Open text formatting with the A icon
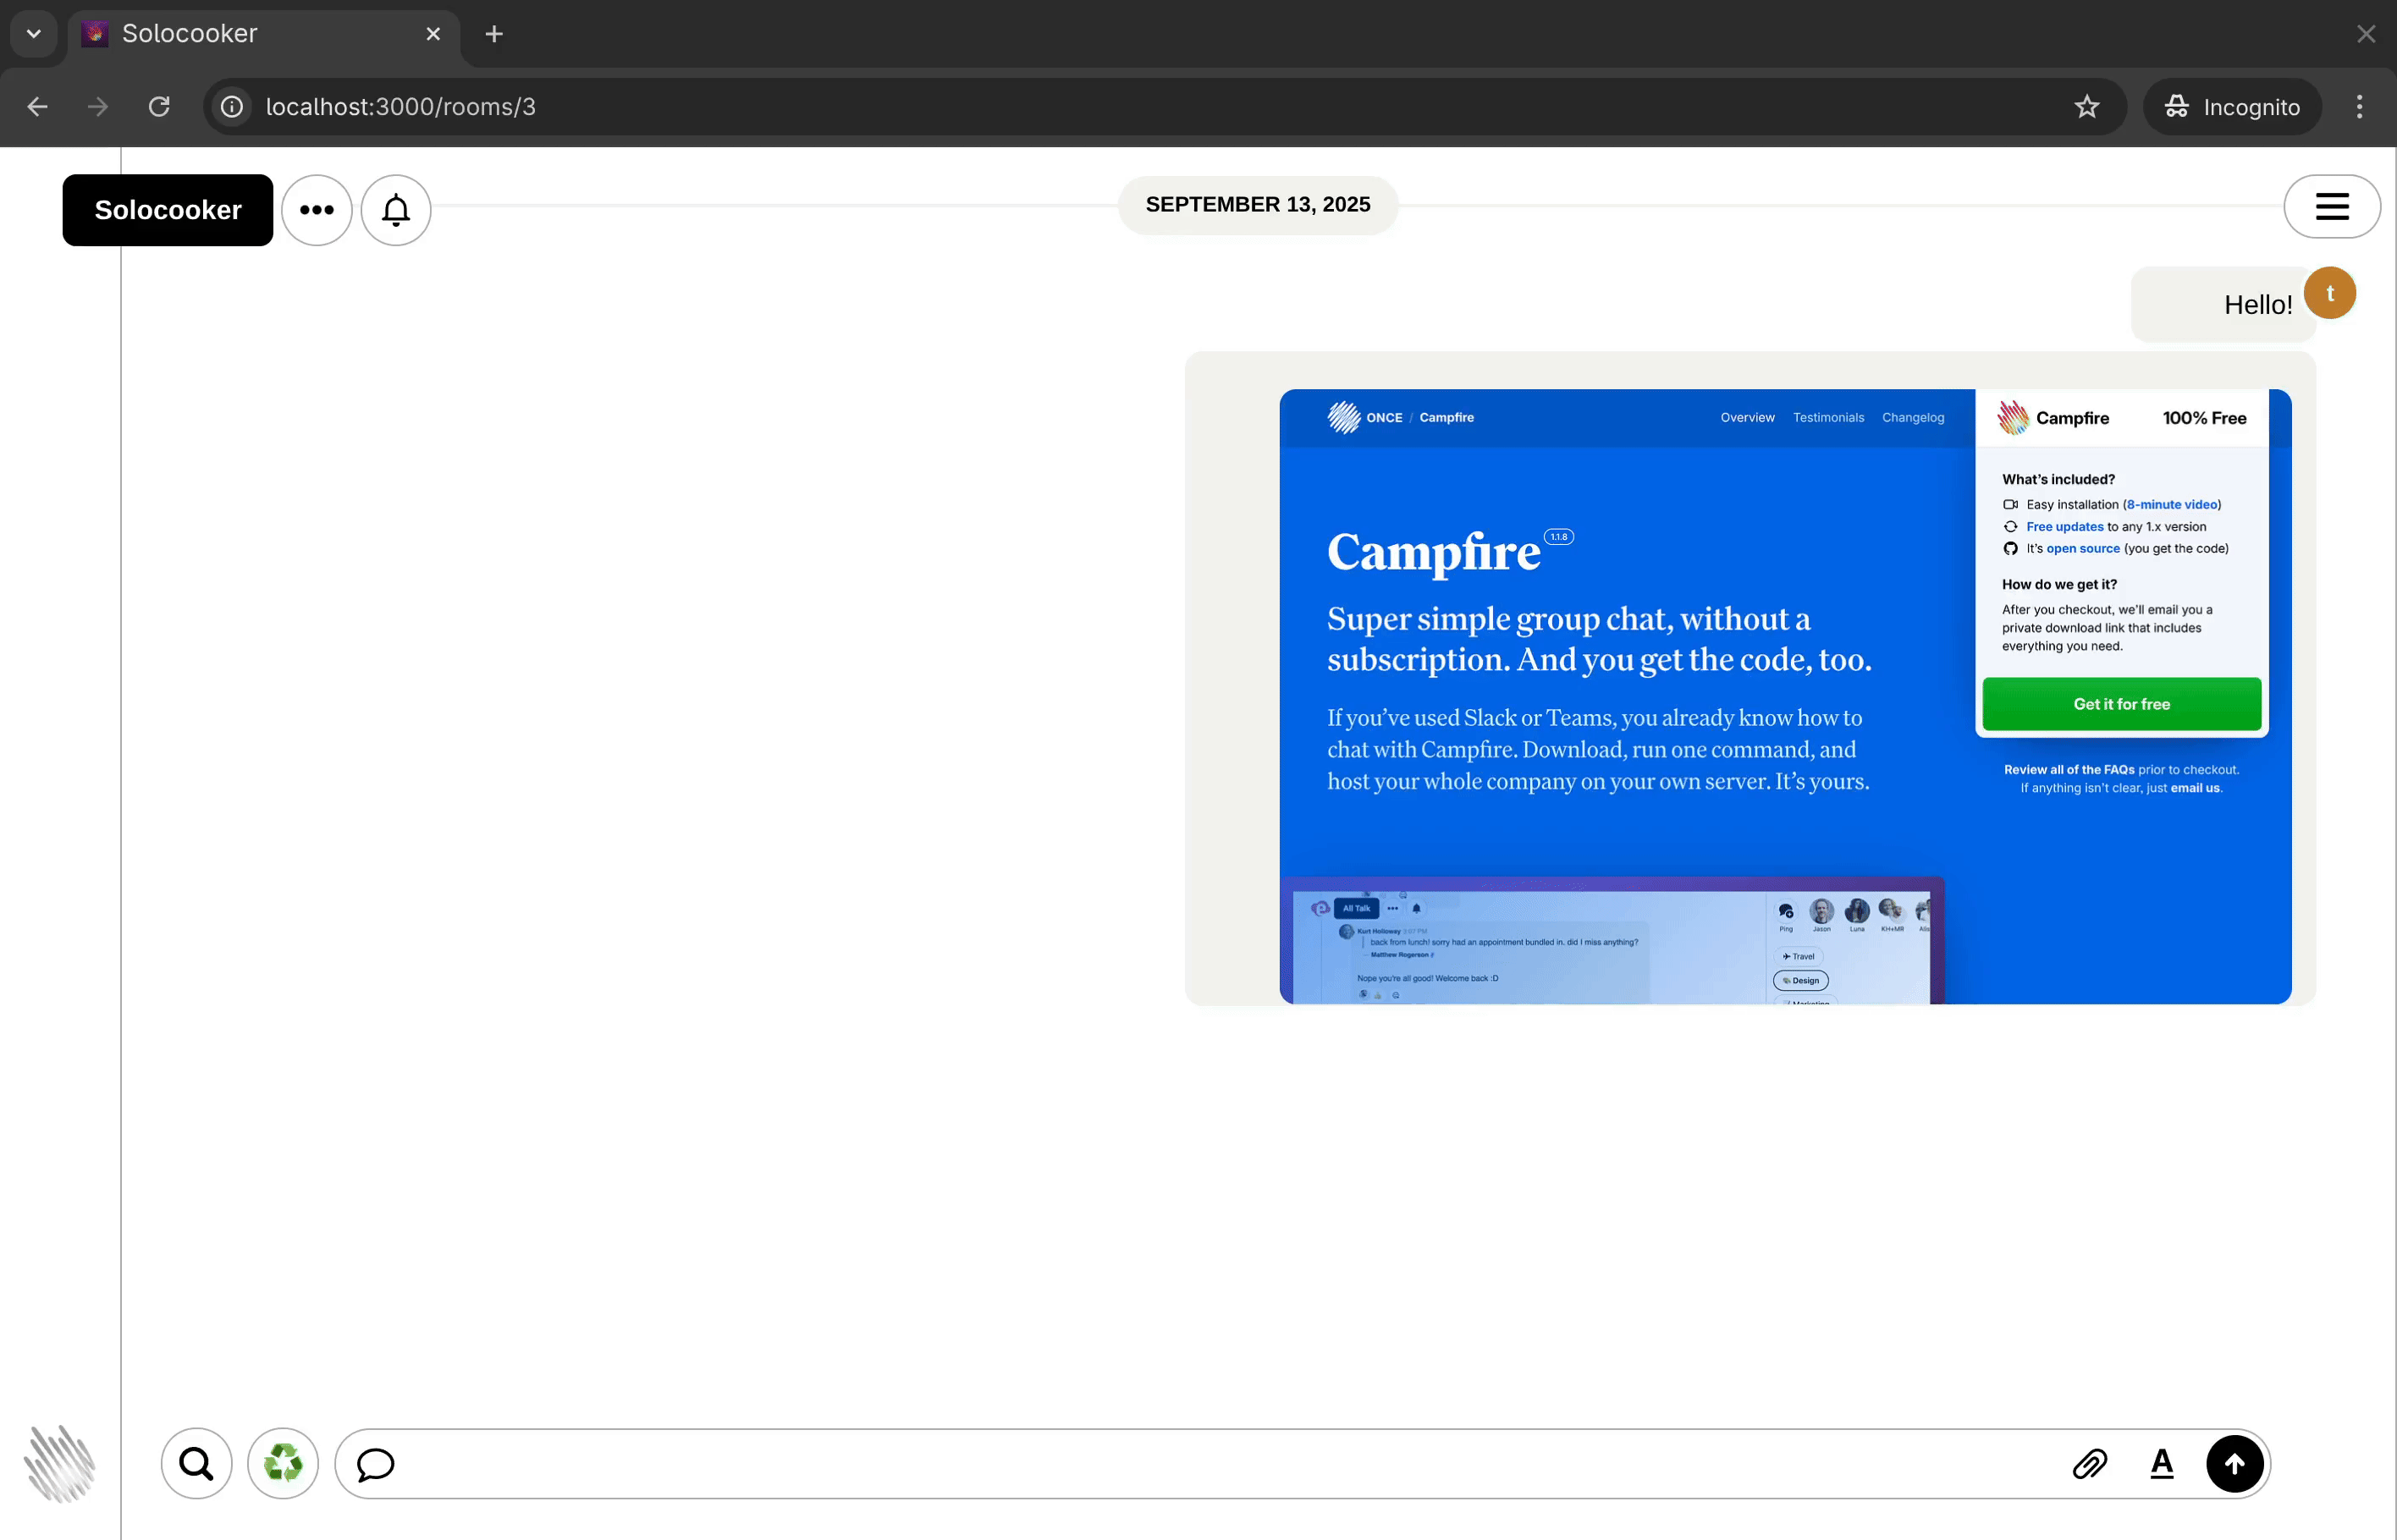This screenshot has height=1540, width=2397. point(2162,1463)
